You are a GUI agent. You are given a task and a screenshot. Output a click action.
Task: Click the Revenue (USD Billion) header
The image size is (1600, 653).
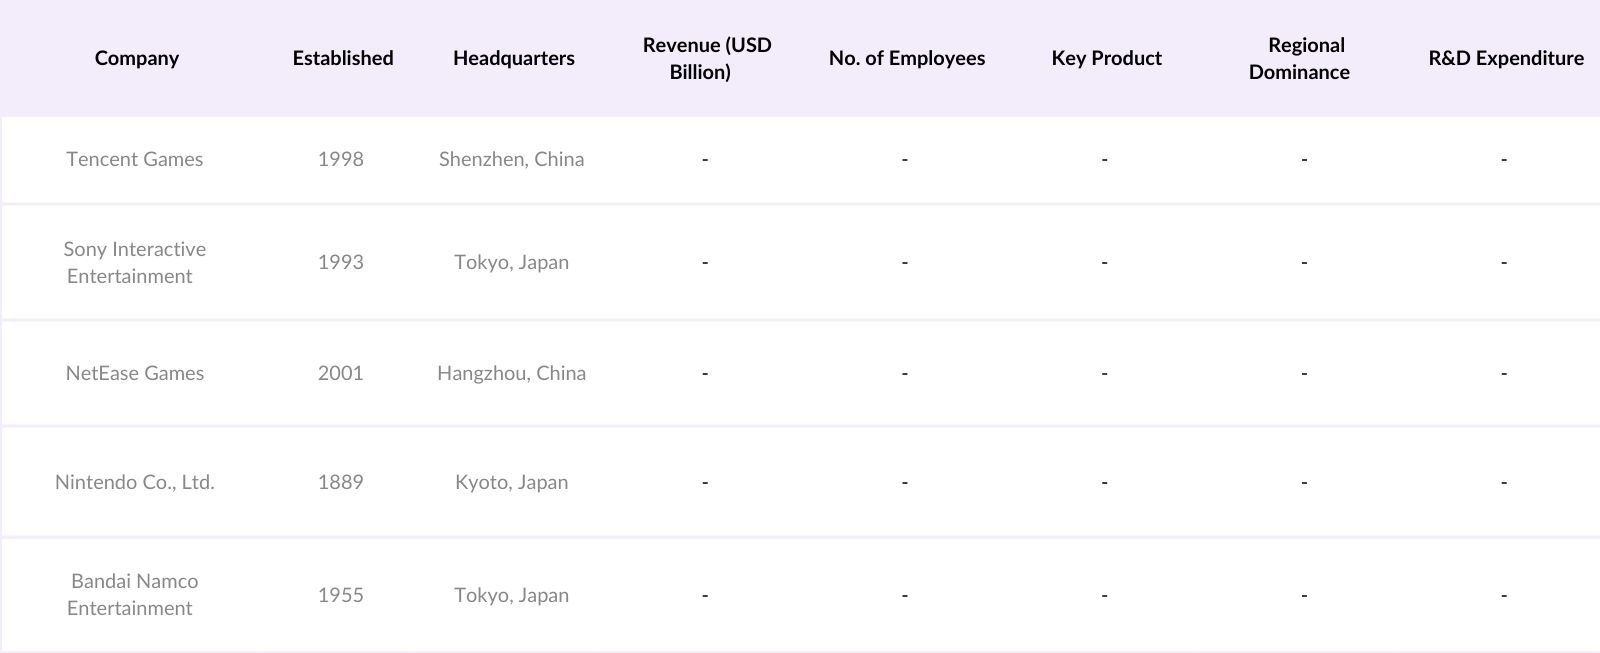tap(706, 58)
